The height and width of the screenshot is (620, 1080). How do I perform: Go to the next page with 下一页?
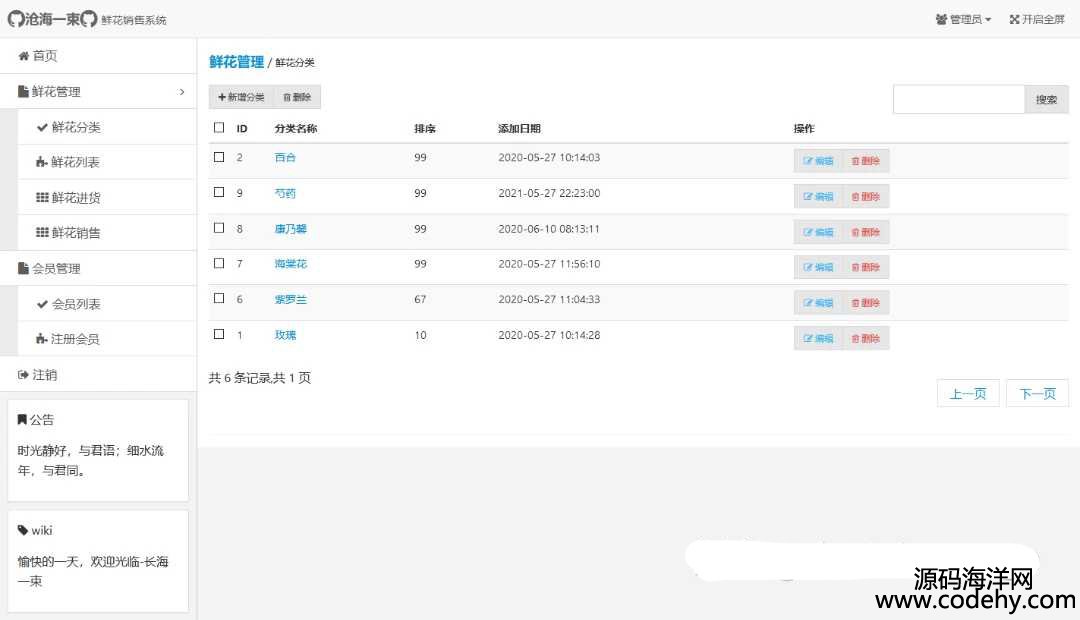[x=1037, y=394]
